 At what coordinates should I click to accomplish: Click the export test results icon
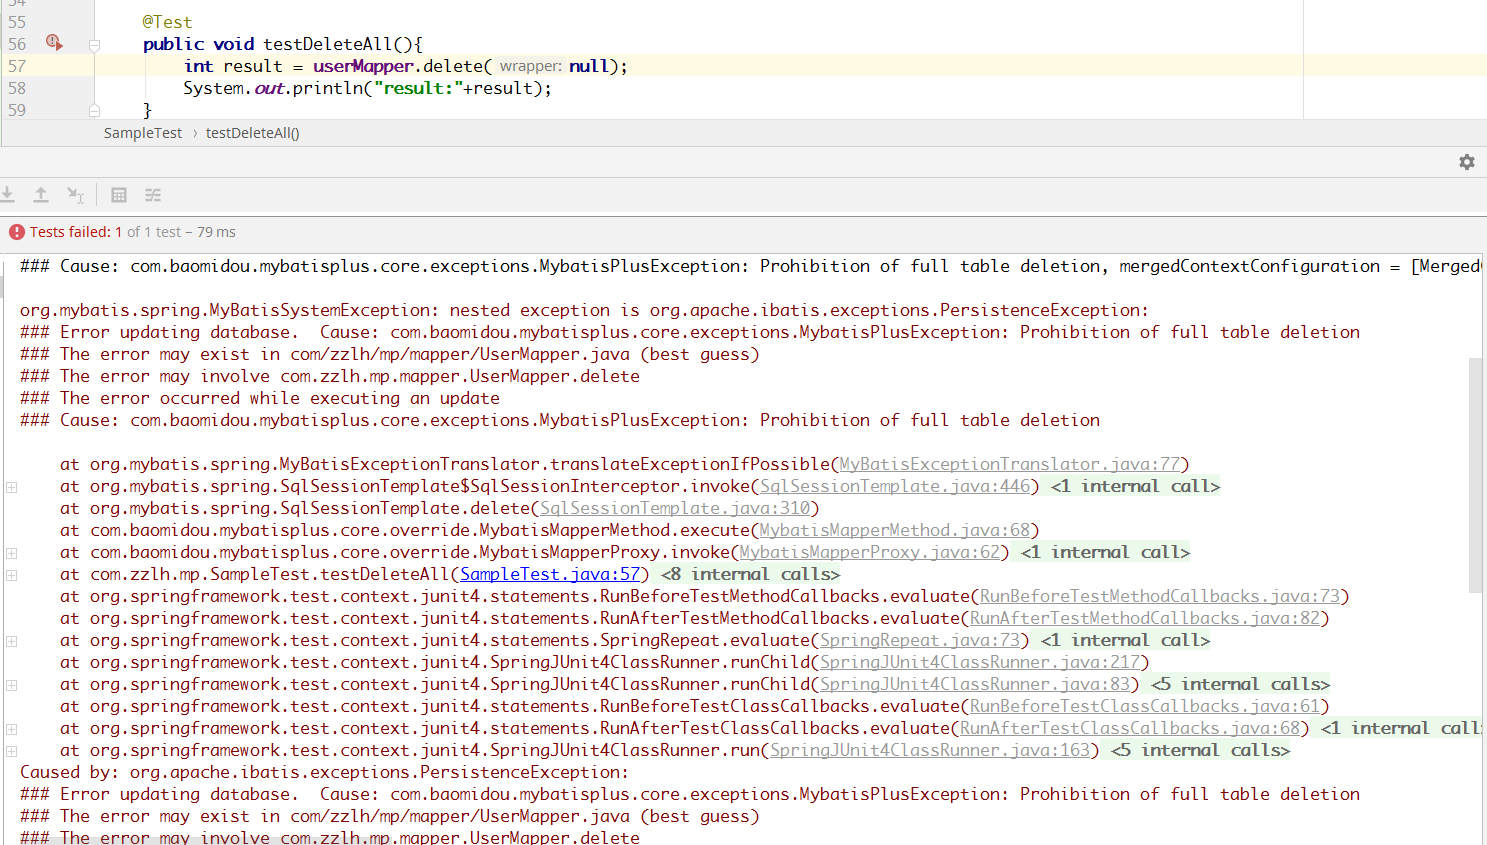[x=41, y=195]
